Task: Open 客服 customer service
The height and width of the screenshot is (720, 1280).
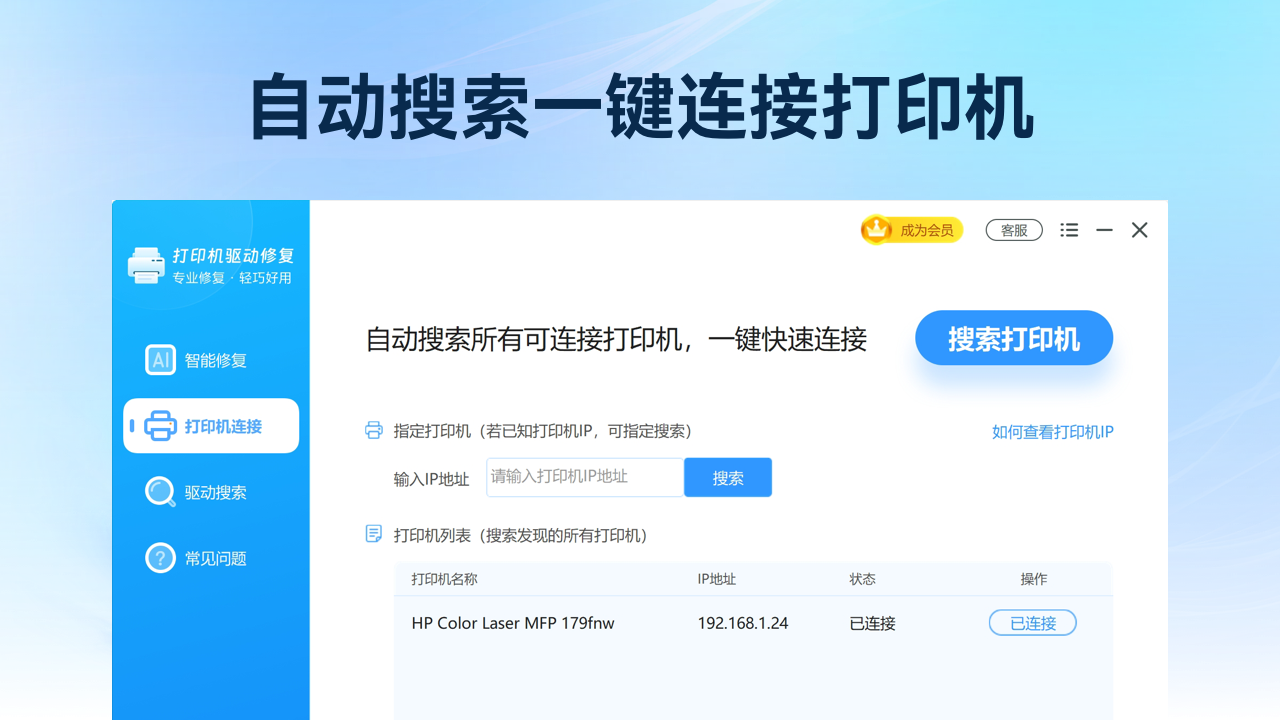Action: point(1014,230)
